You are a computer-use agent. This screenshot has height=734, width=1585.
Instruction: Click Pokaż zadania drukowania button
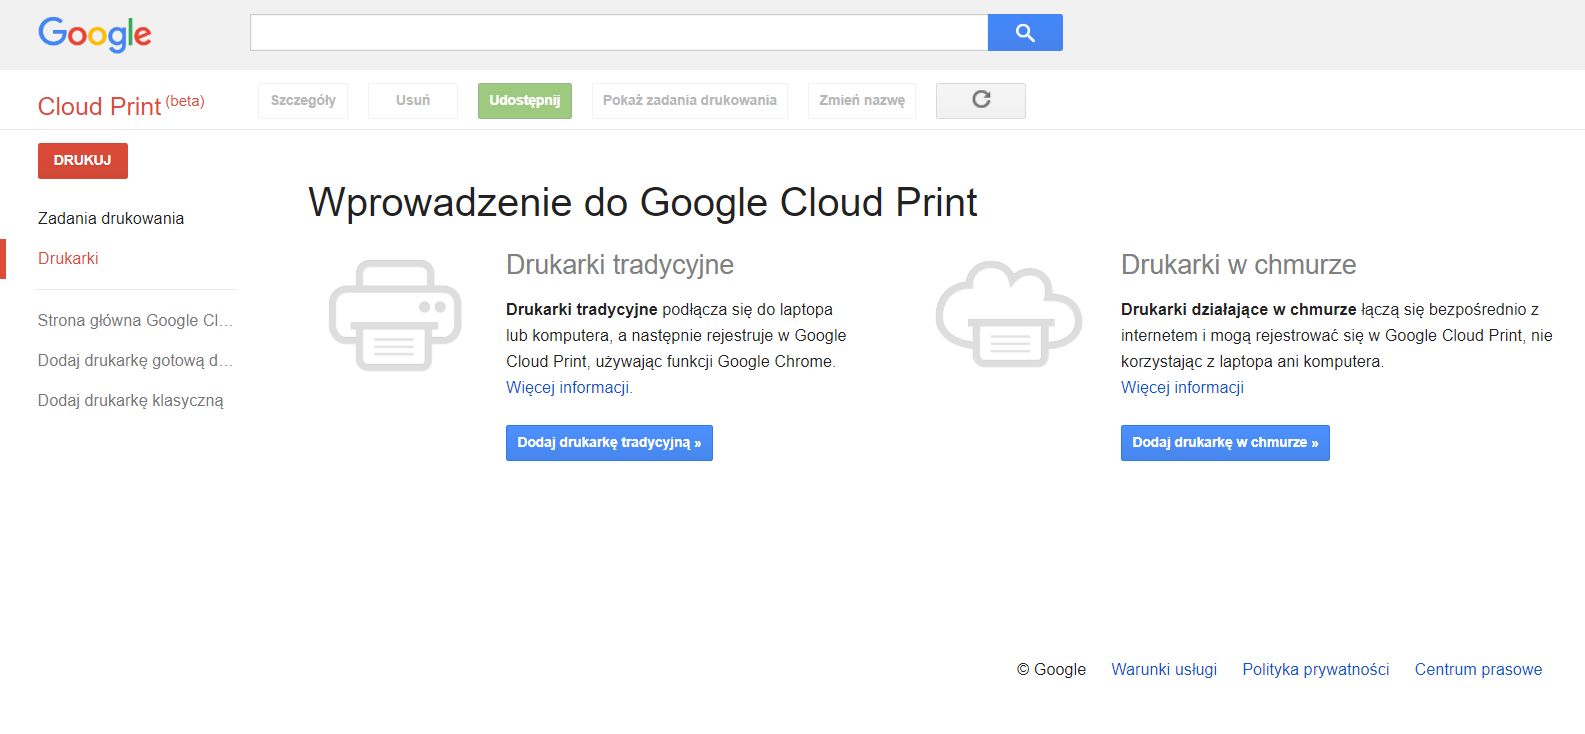click(x=690, y=100)
